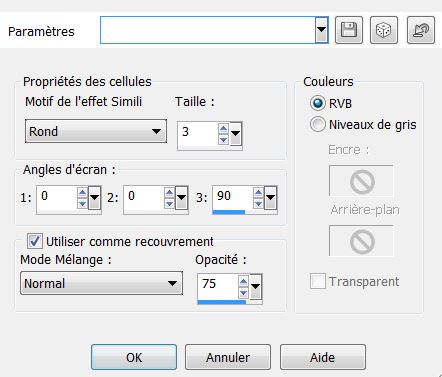Increase Opacité value with up arrow
The image size is (442, 377).
click(243, 282)
